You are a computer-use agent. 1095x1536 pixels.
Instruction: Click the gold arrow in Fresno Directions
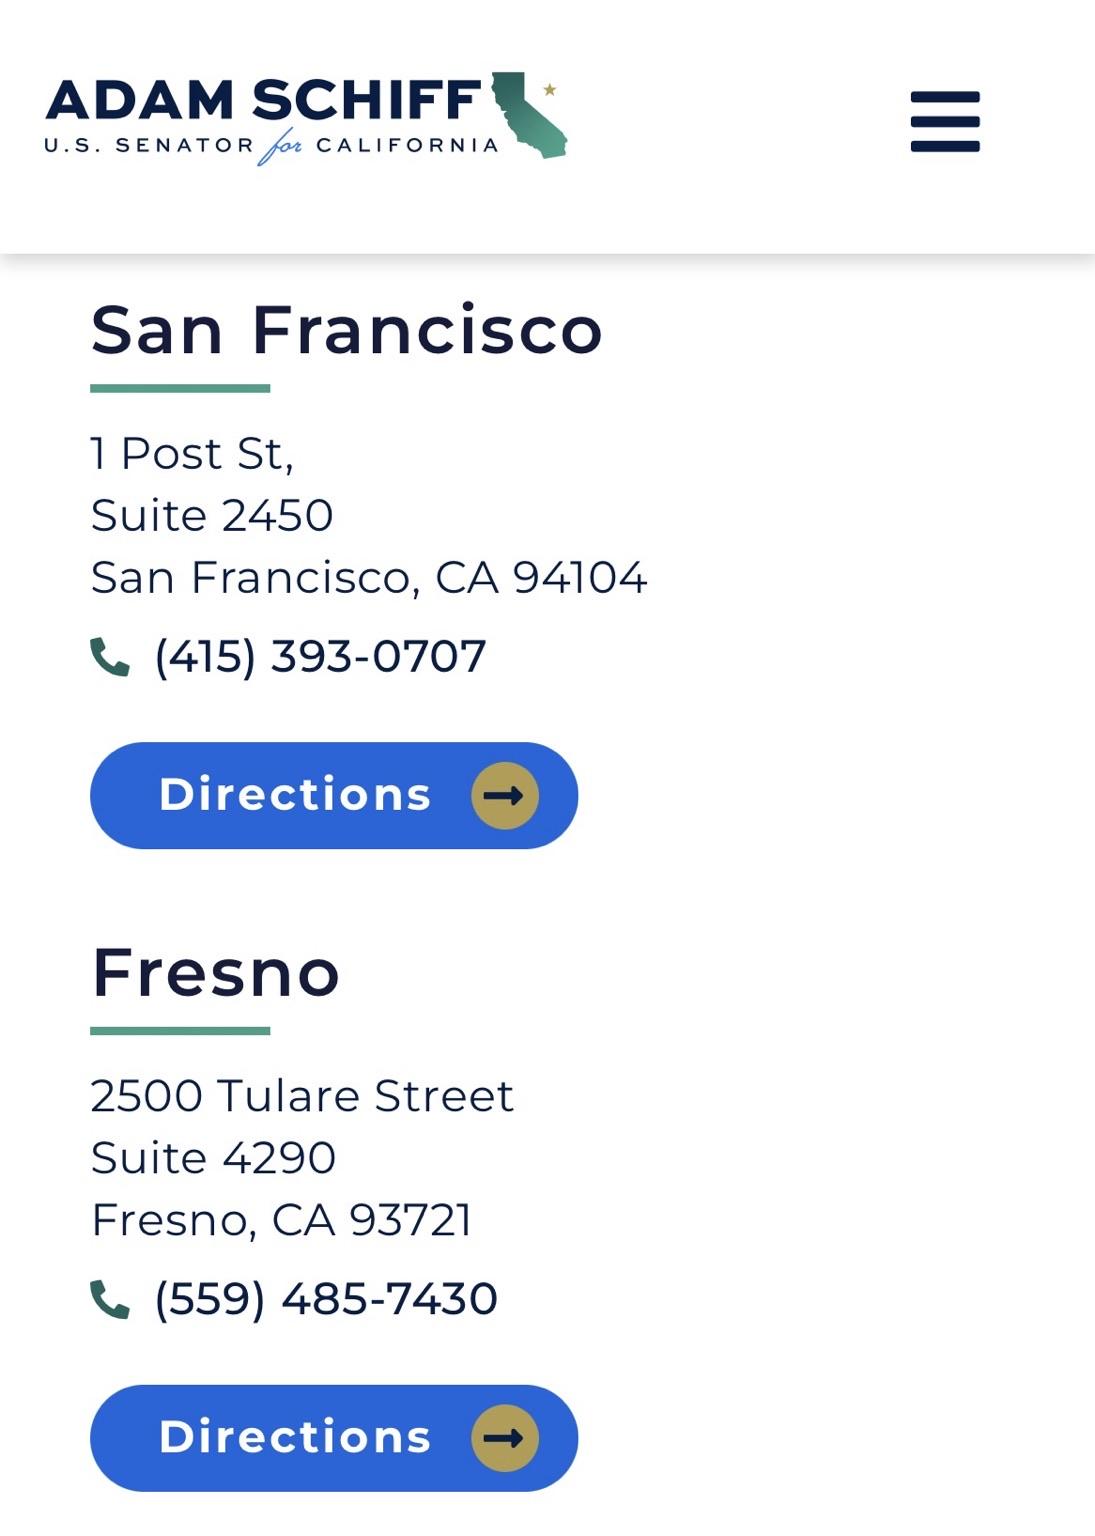(x=505, y=1438)
